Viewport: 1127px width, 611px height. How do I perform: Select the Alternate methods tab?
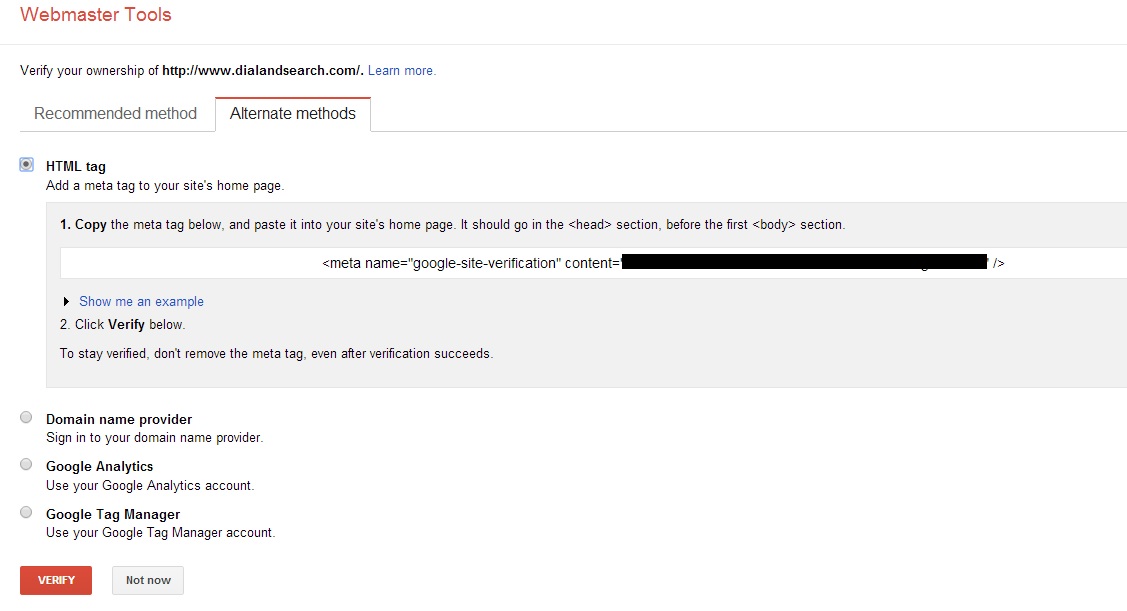pos(293,114)
